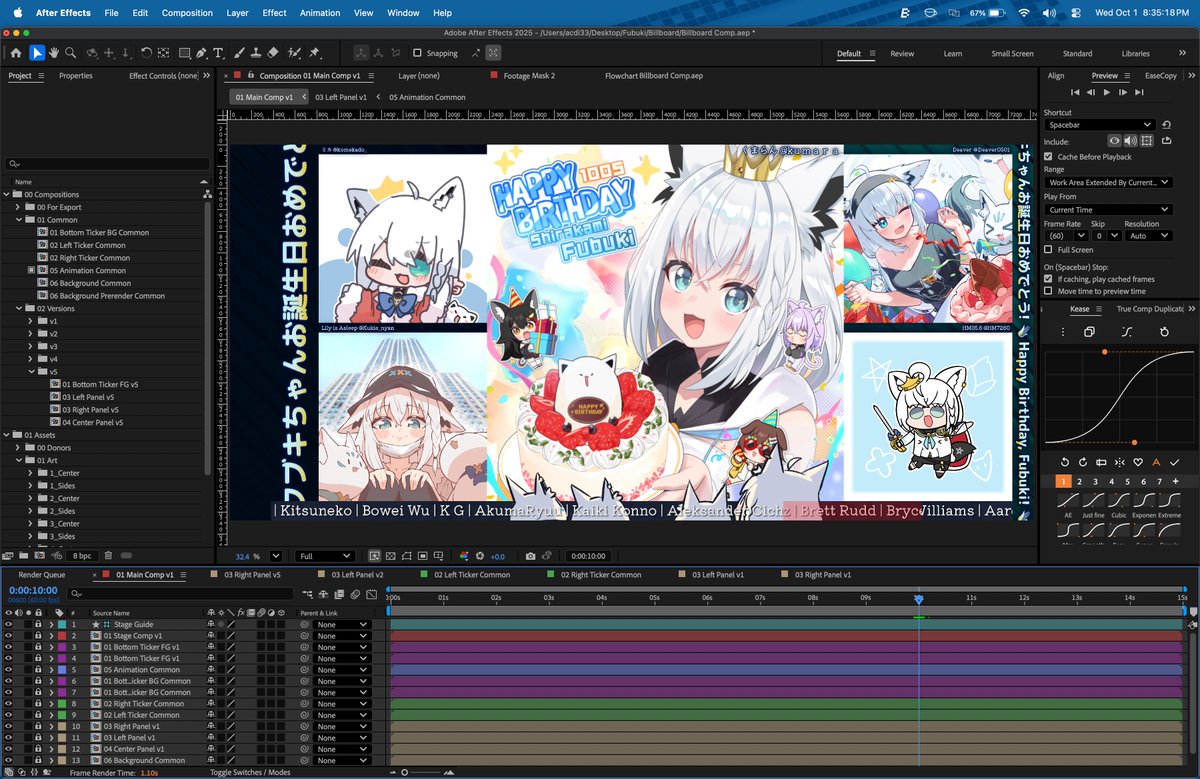
Task: Select the Brush tool
Action: click(x=240, y=53)
